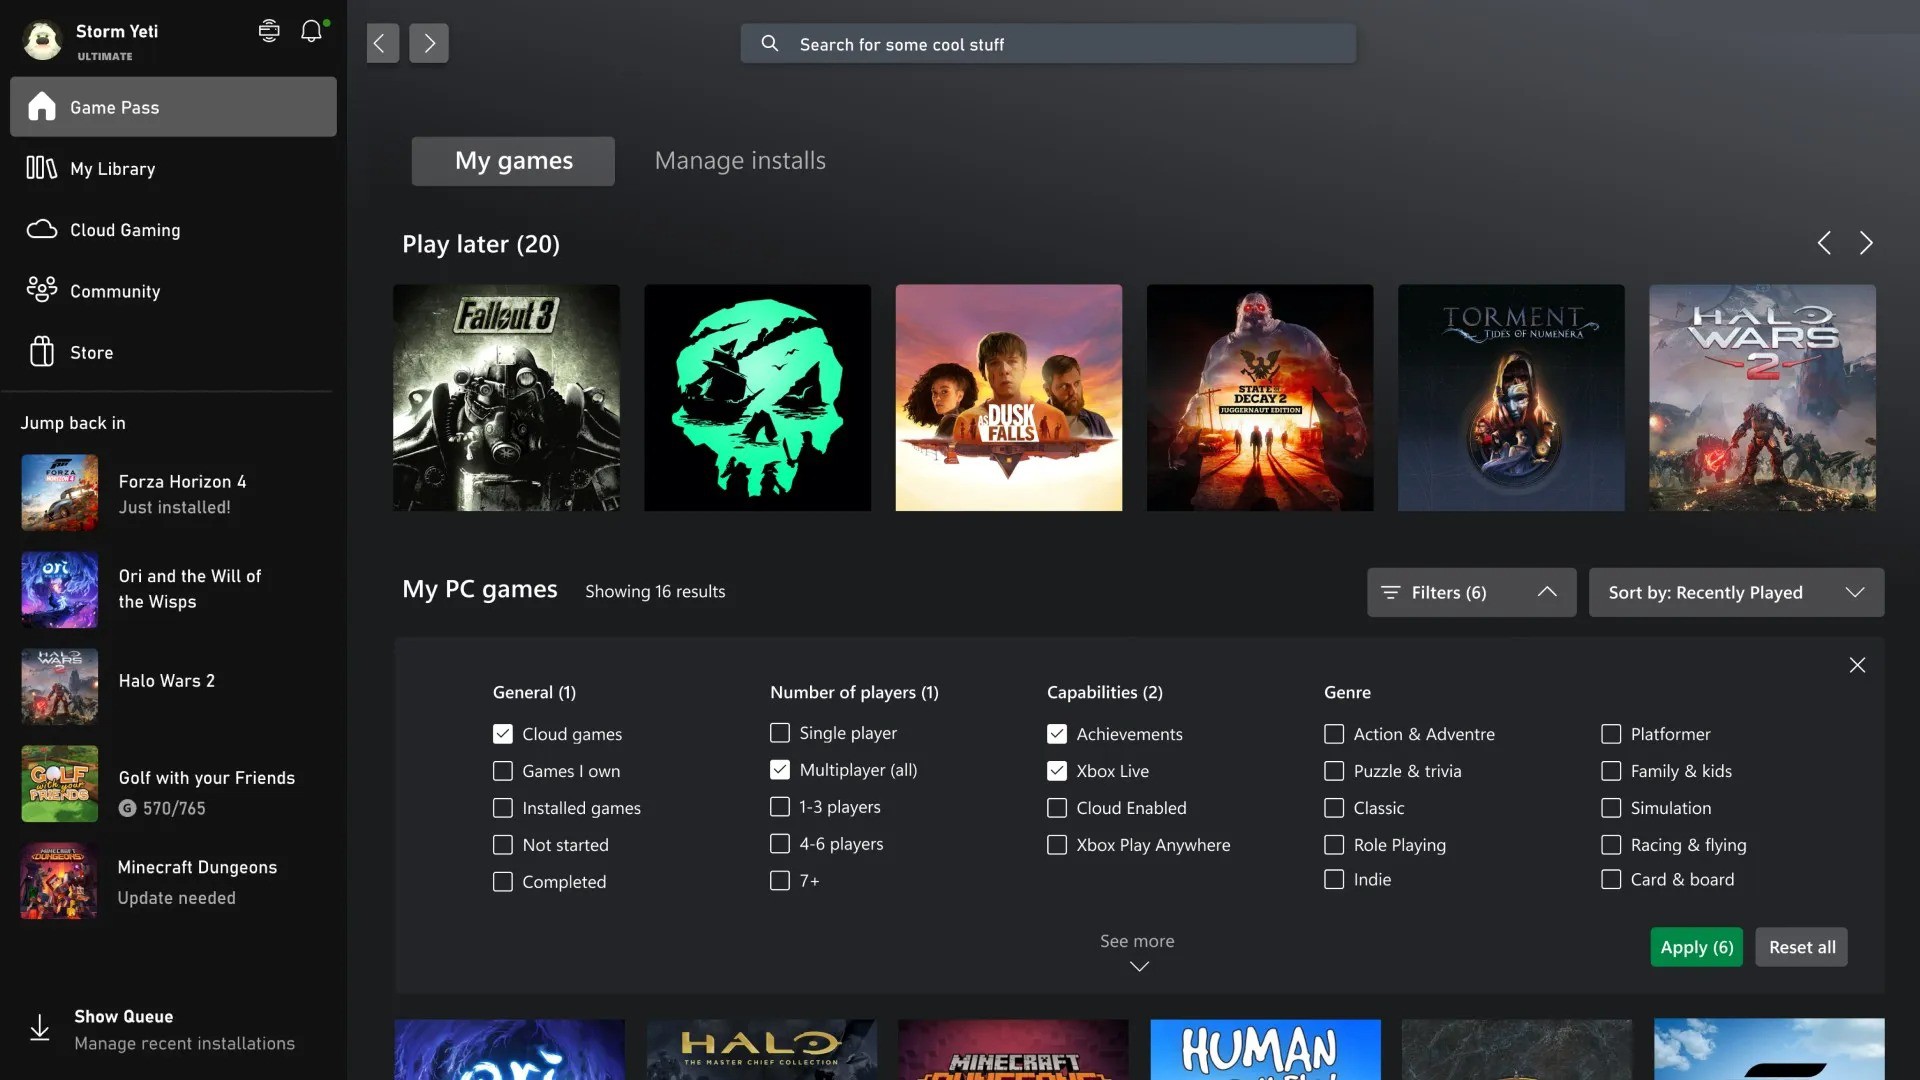Expand Sort by Recently Played dropdown

[1735, 592]
